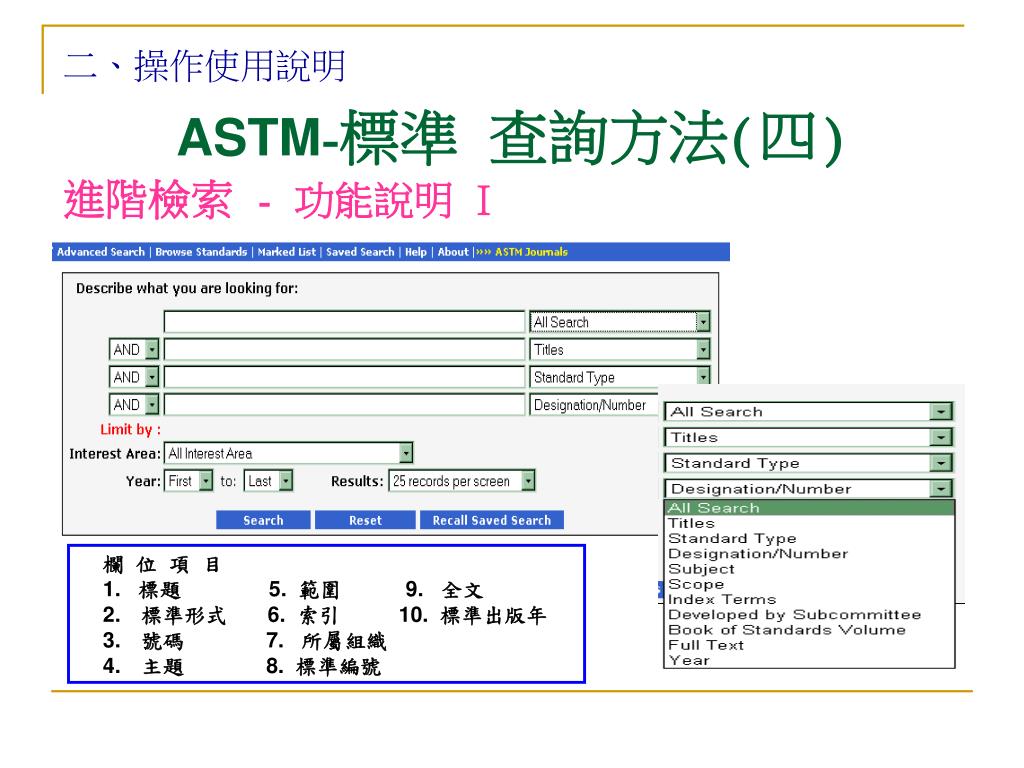Open Saved Search in the navigation bar
The image size is (1024, 768).
[x=360, y=252]
